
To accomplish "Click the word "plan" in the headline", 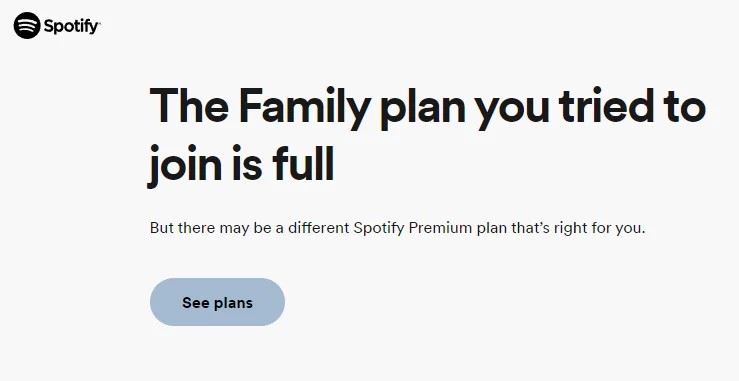I will [422, 108].
